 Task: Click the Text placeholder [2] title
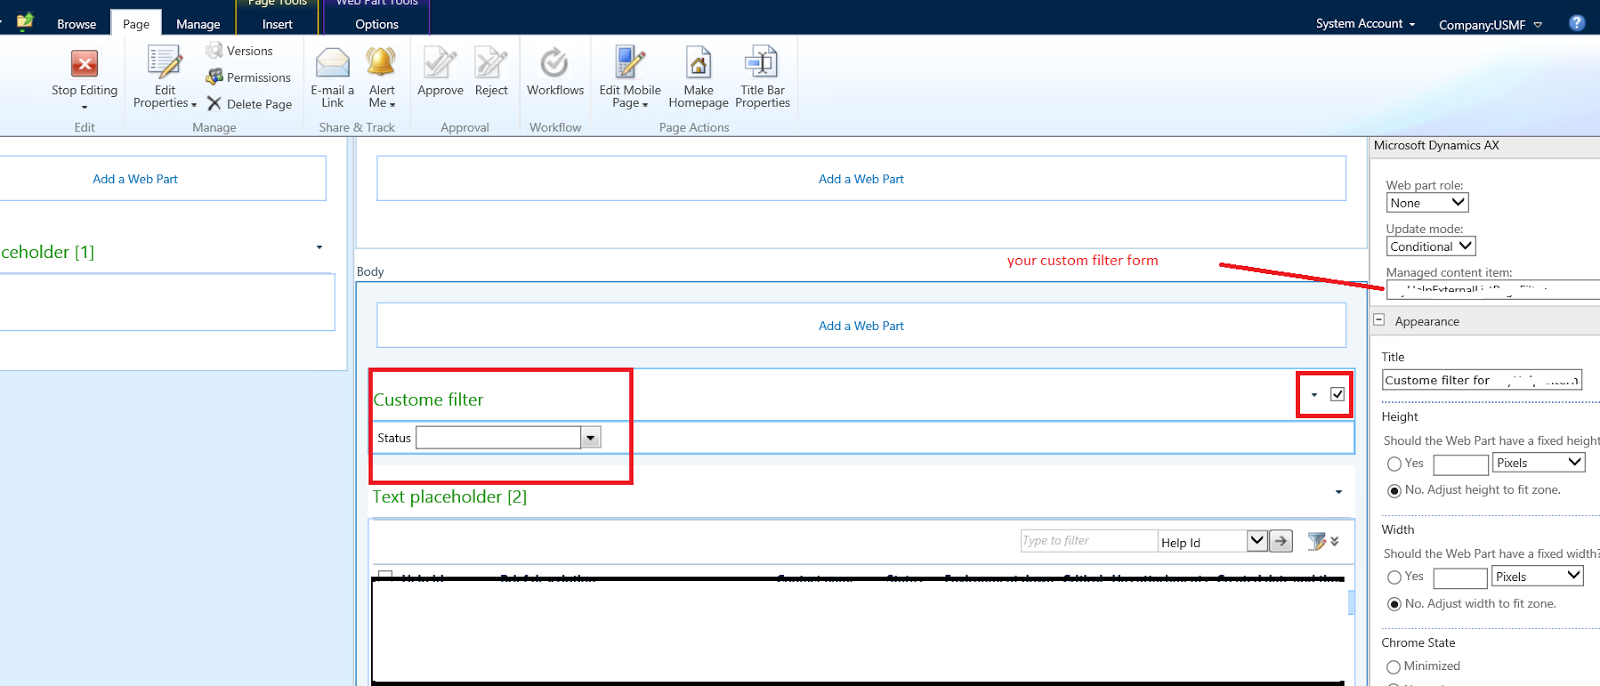tap(449, 497)
